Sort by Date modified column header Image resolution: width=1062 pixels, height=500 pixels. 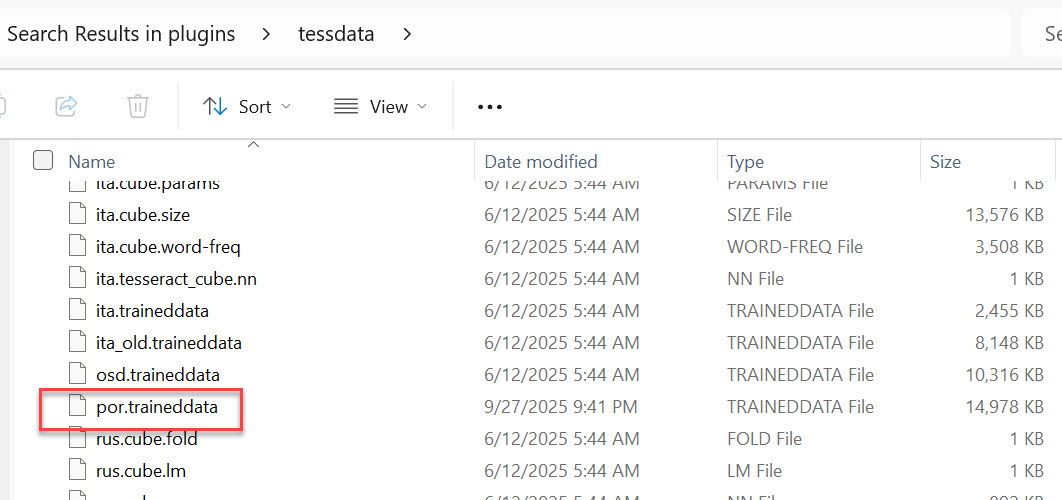[540, 161]
